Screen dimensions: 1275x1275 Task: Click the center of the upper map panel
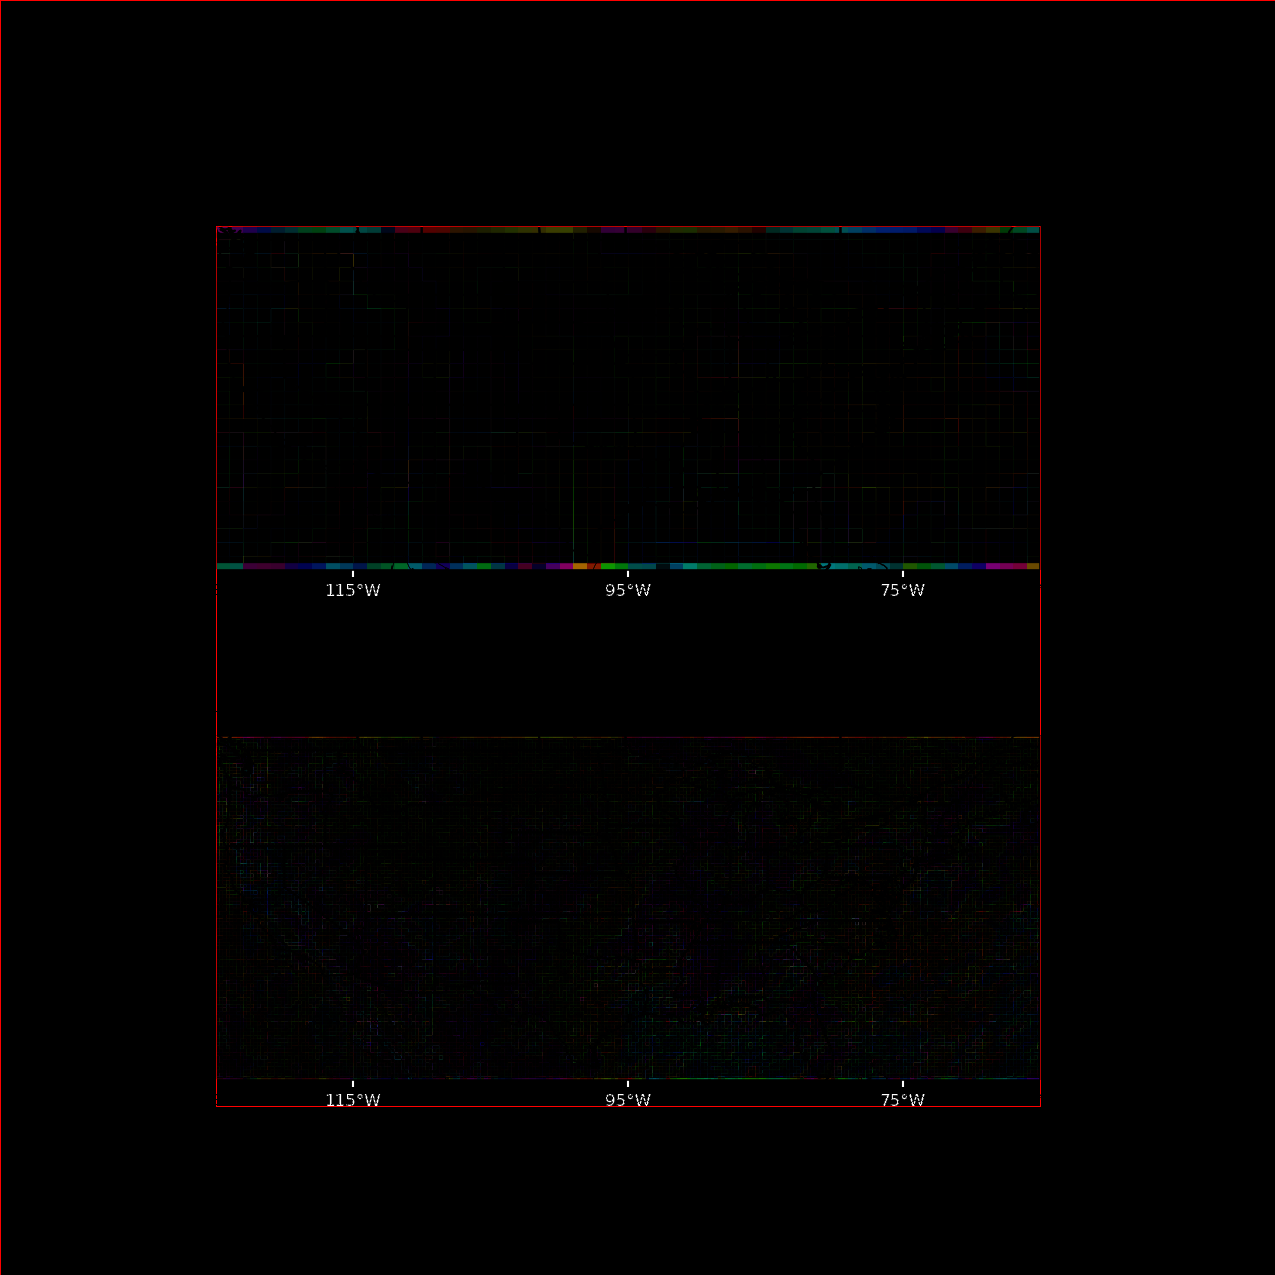(x=628, y=398)
